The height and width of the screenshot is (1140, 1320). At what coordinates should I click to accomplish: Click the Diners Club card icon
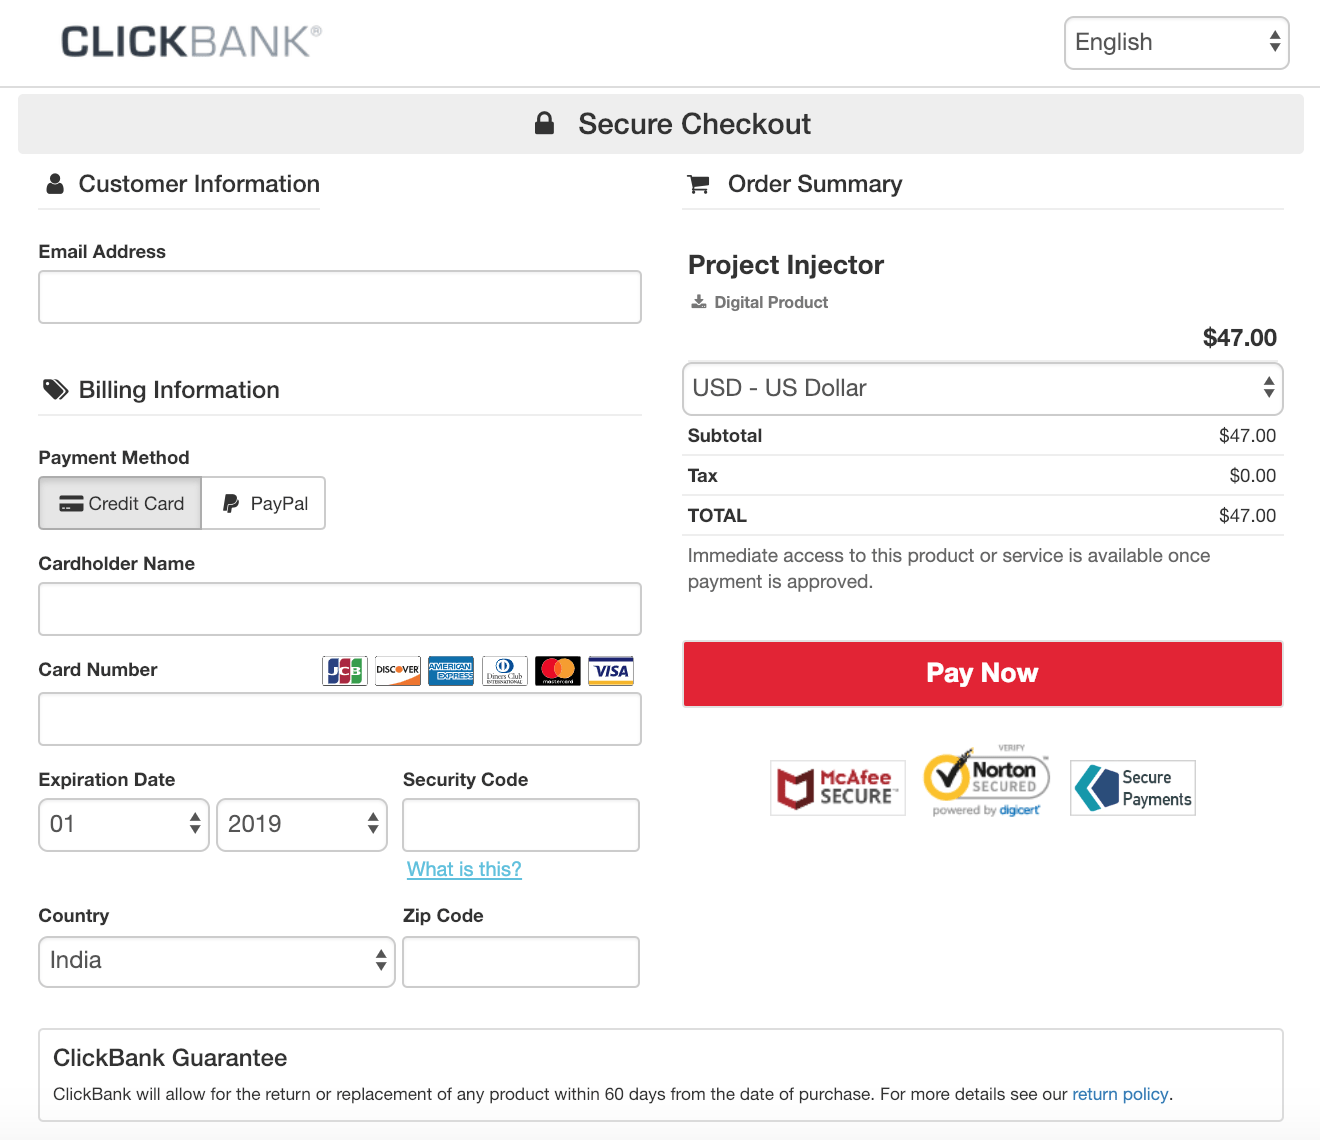pyautogui.click(x=505, y=671)
